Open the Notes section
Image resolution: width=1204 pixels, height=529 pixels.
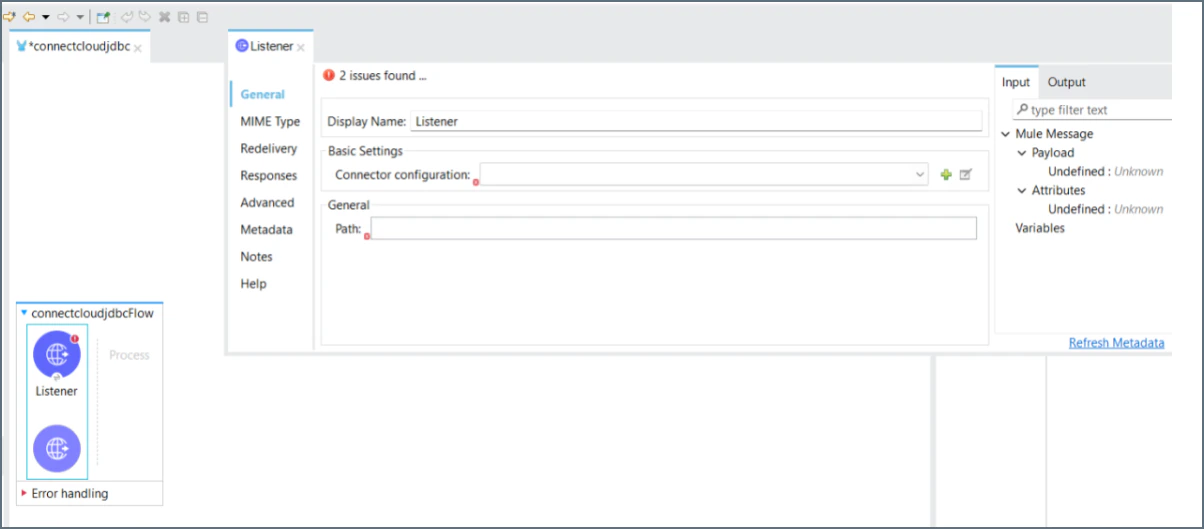click(256, 256)
